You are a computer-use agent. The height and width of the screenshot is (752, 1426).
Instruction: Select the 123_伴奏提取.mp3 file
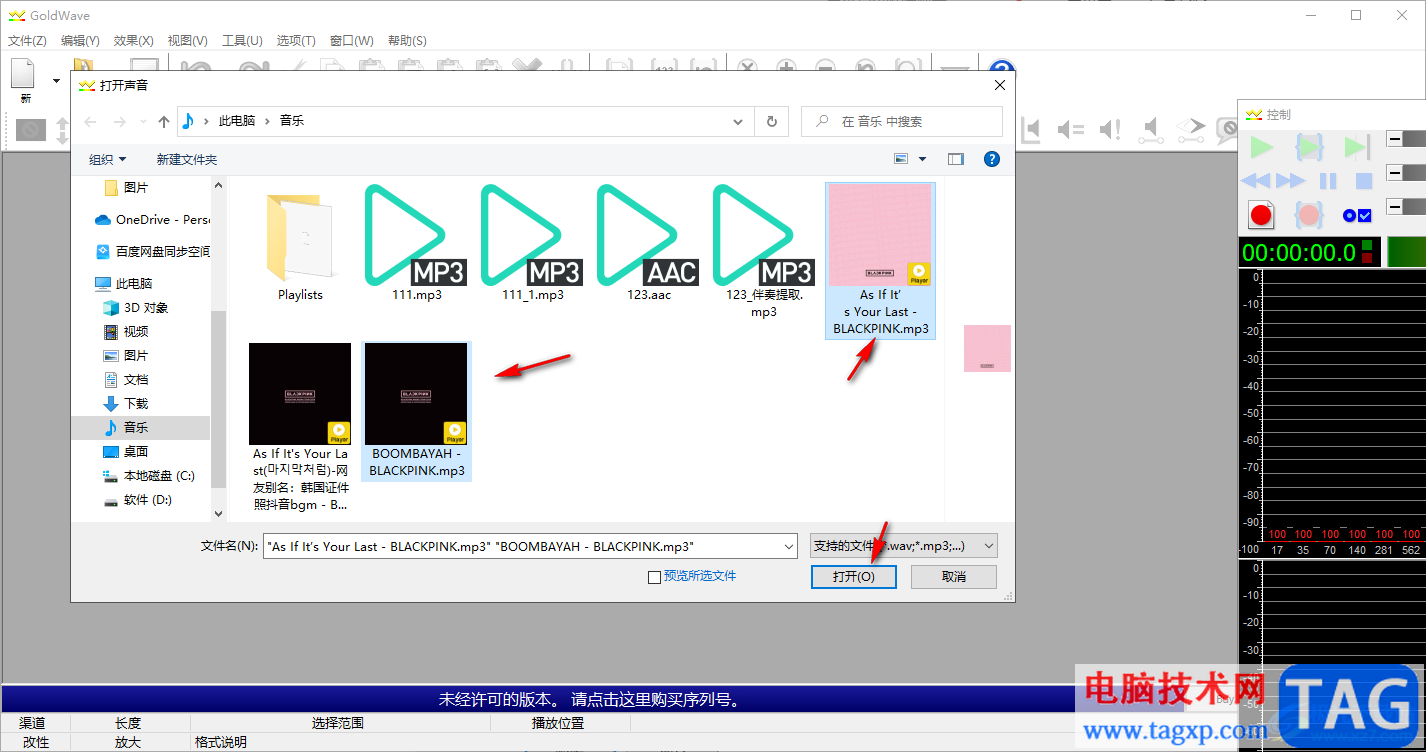[x=764, y=251]
